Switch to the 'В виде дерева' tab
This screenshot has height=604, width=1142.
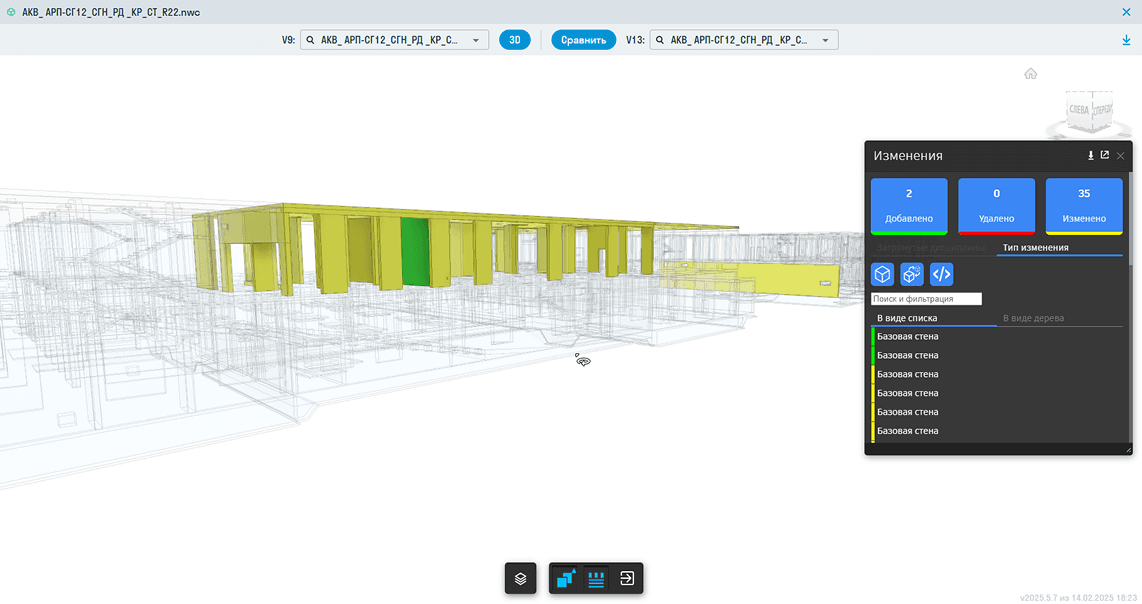coord(1033,318)
